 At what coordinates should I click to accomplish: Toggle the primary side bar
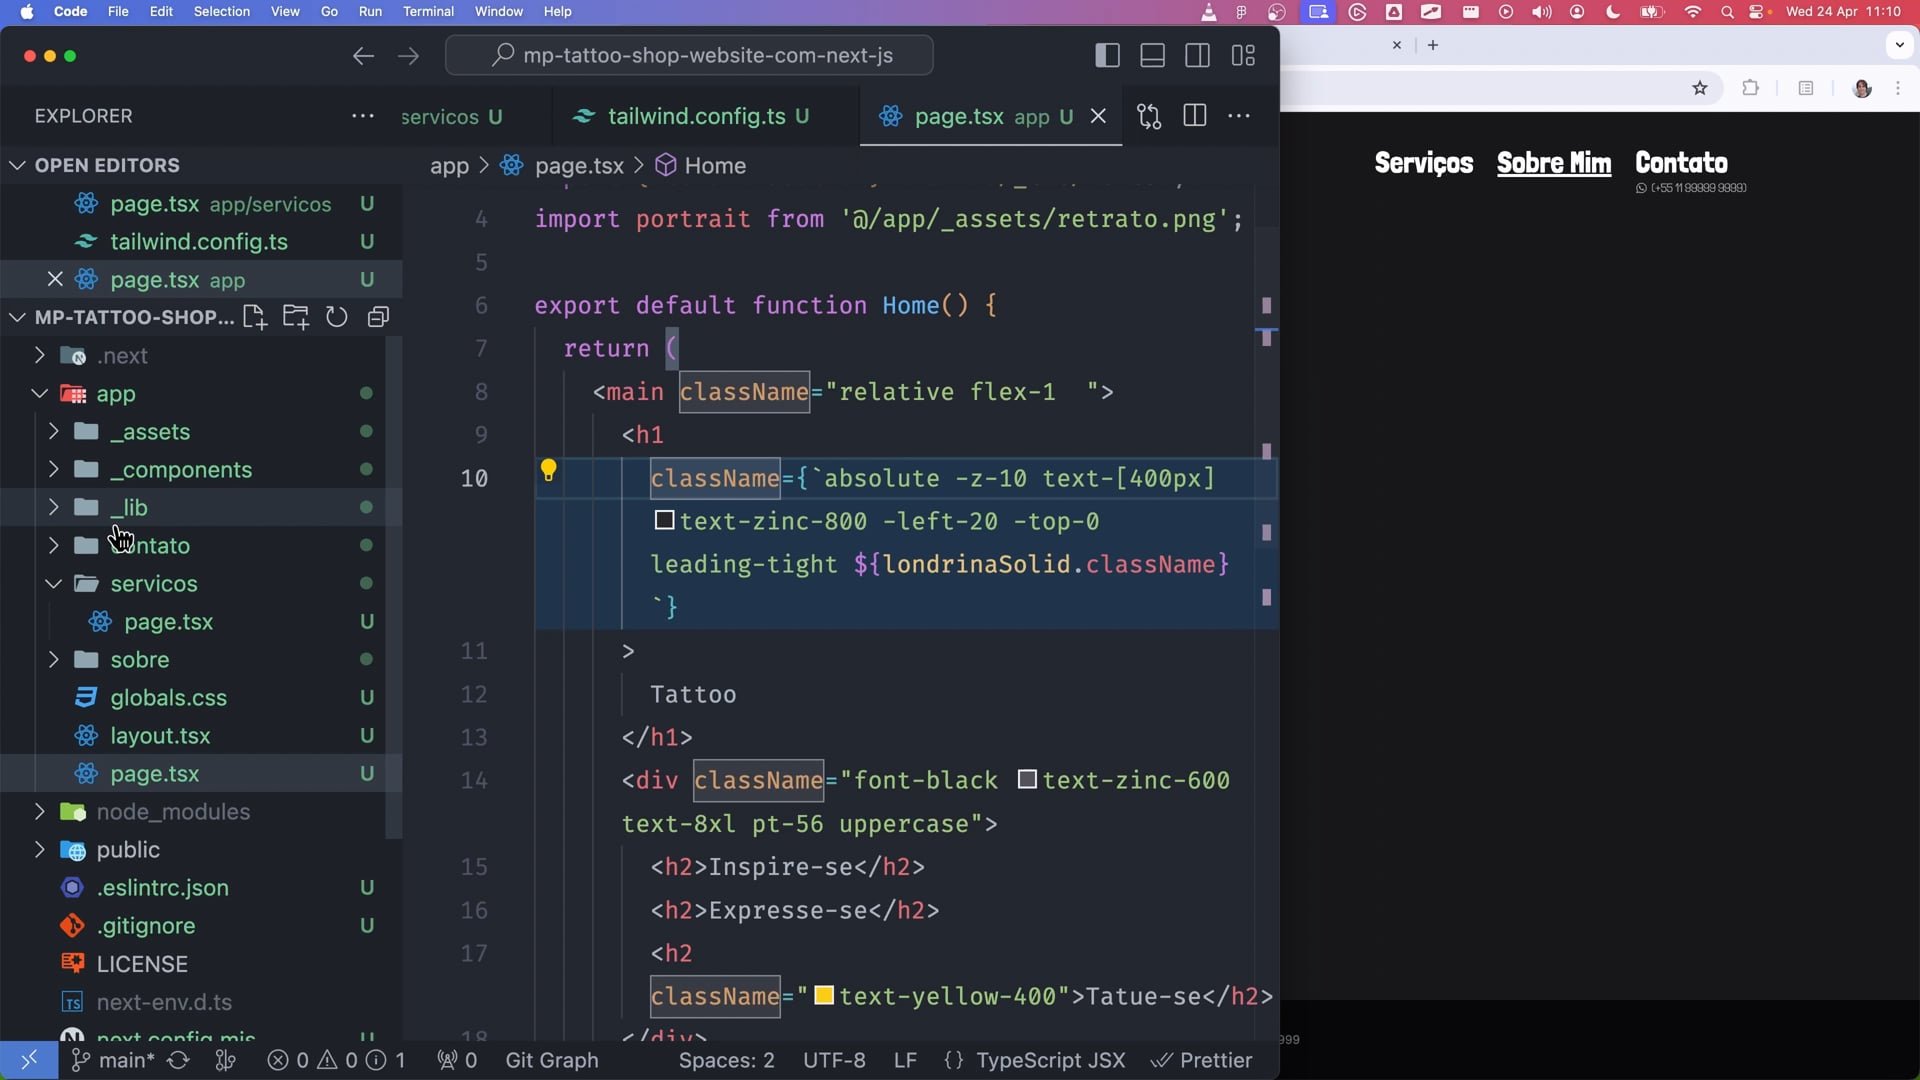tap(1107, 56)
